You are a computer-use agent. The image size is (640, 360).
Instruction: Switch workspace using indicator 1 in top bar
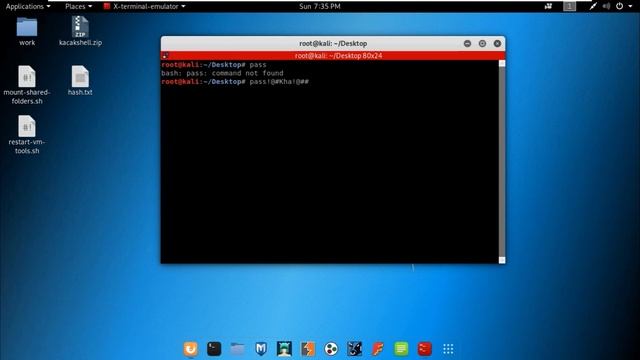click(x=569, y=6)
